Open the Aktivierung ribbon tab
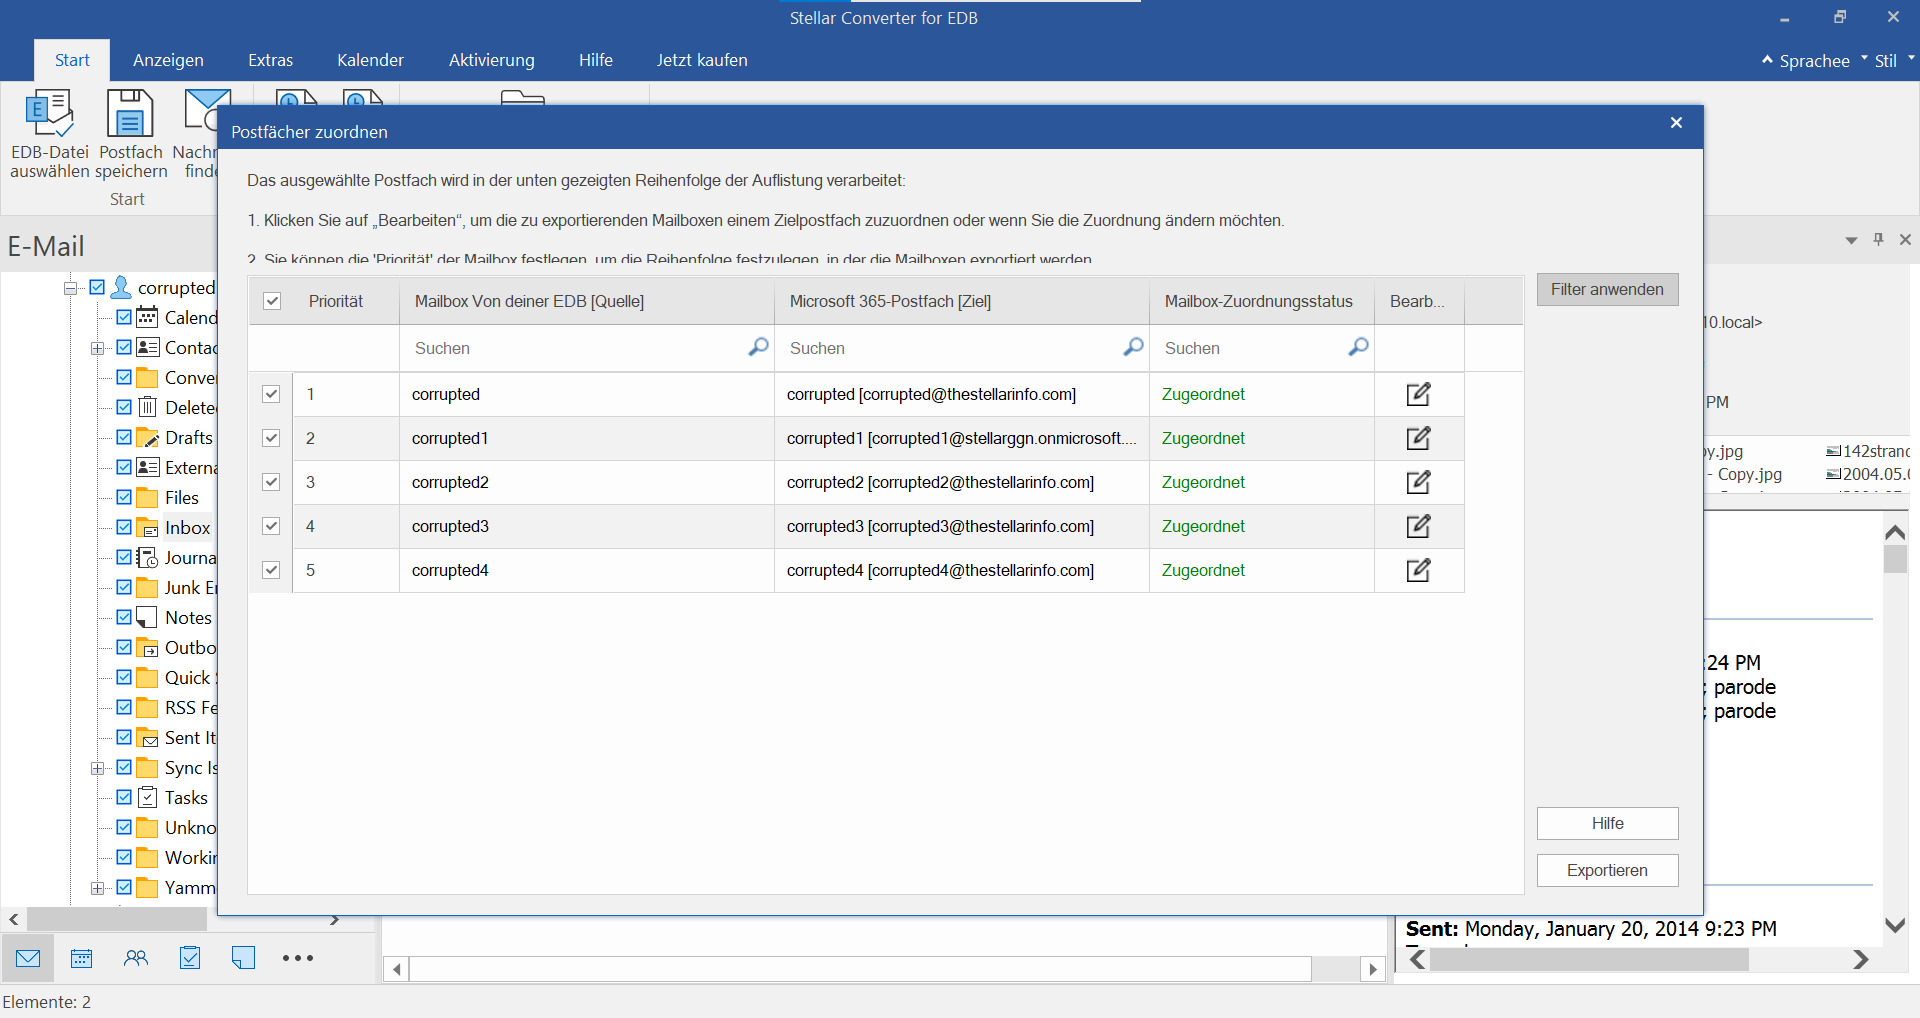 (491, 60)
